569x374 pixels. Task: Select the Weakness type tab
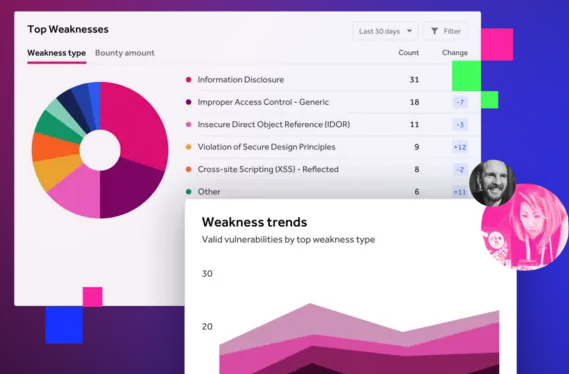[57, 53]
